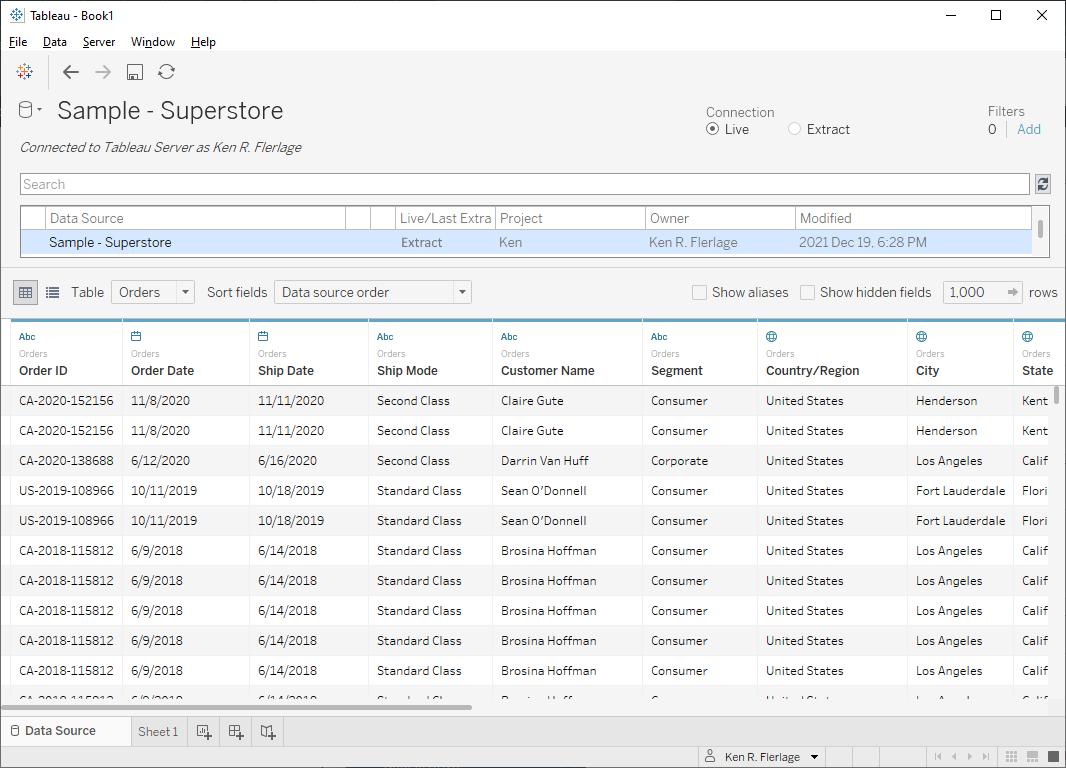Viewport: 1066px width, 768px height.
Task: Click the forward arrow icon
Action: pos(103,71)
